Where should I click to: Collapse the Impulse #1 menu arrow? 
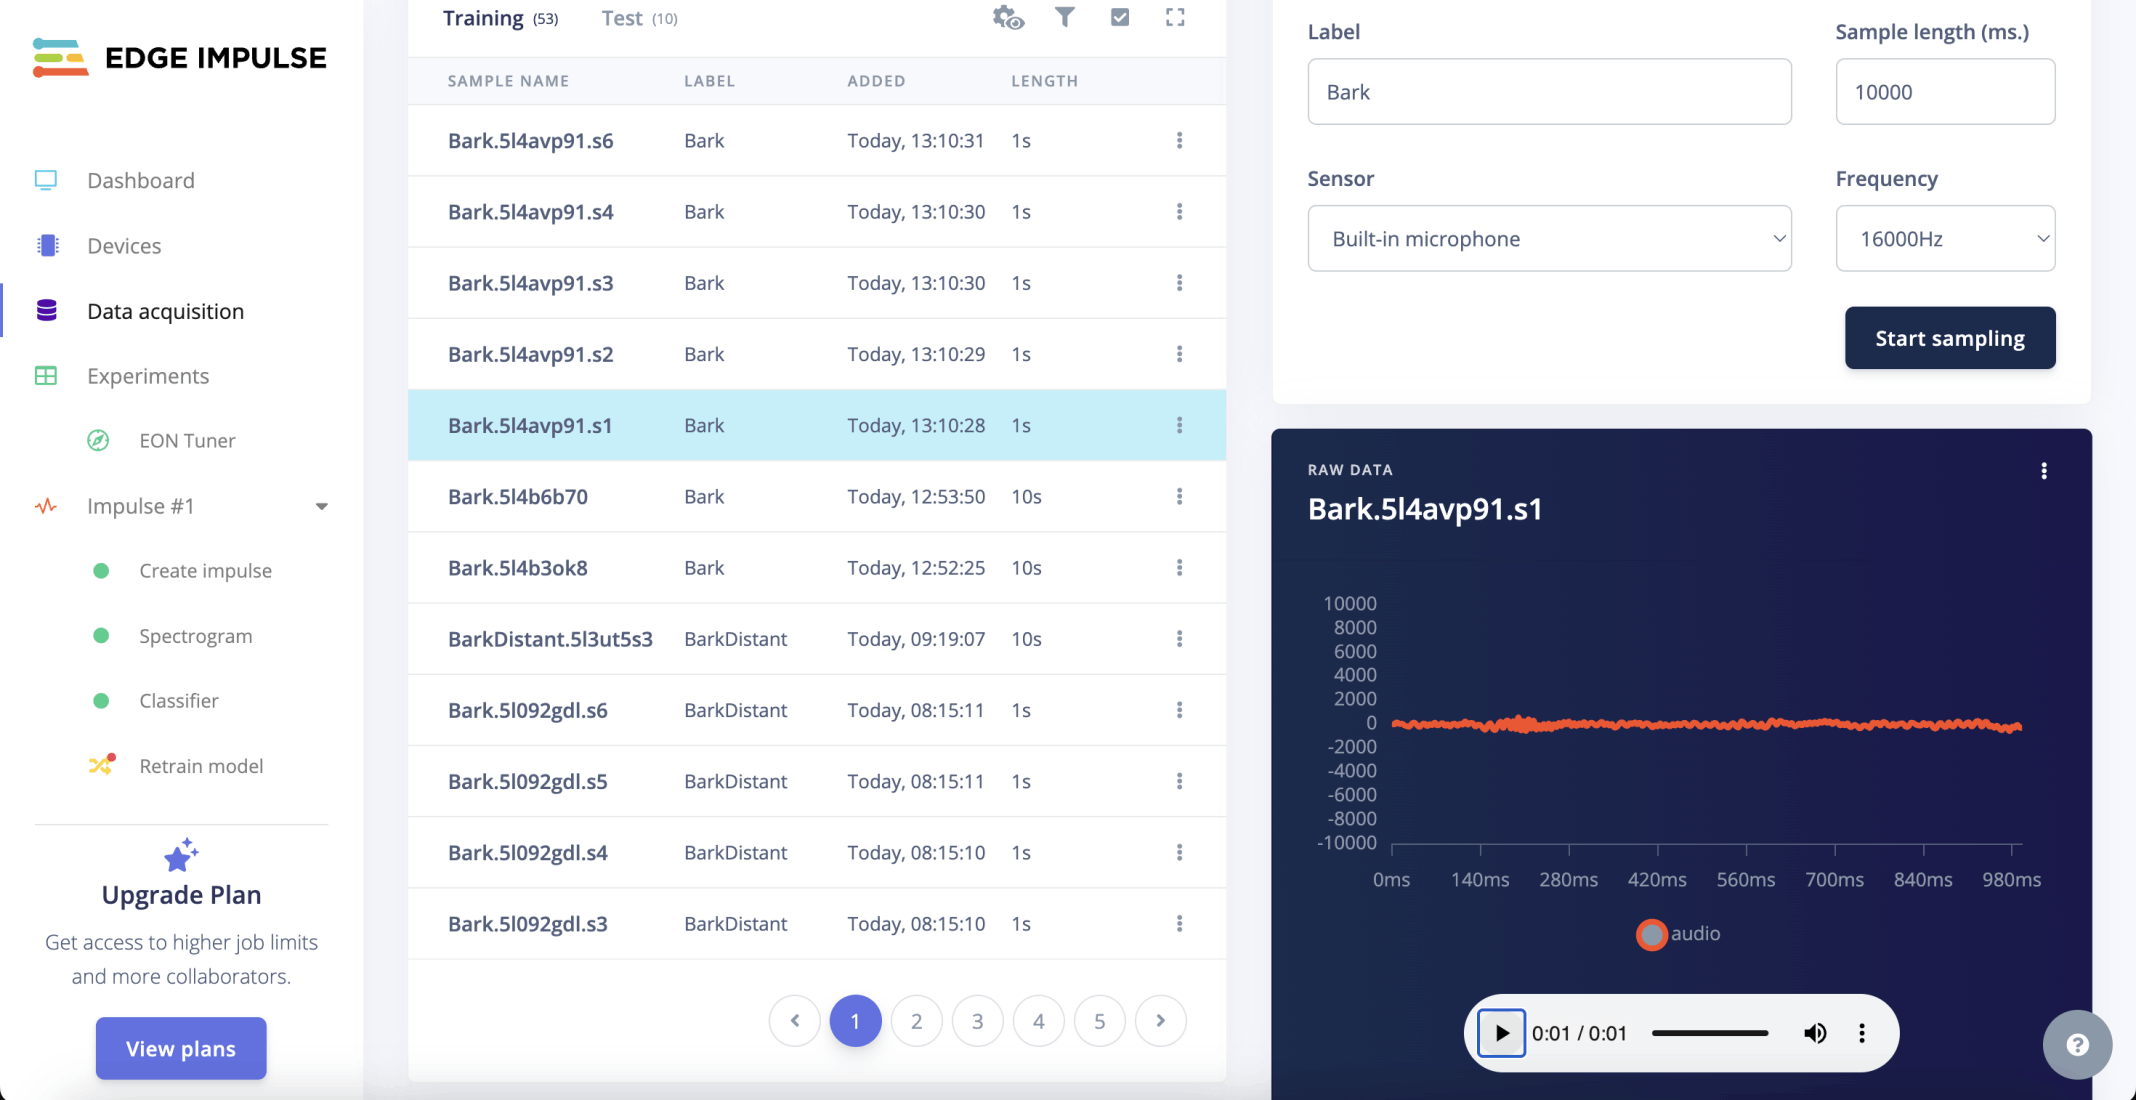pos(322,507)
